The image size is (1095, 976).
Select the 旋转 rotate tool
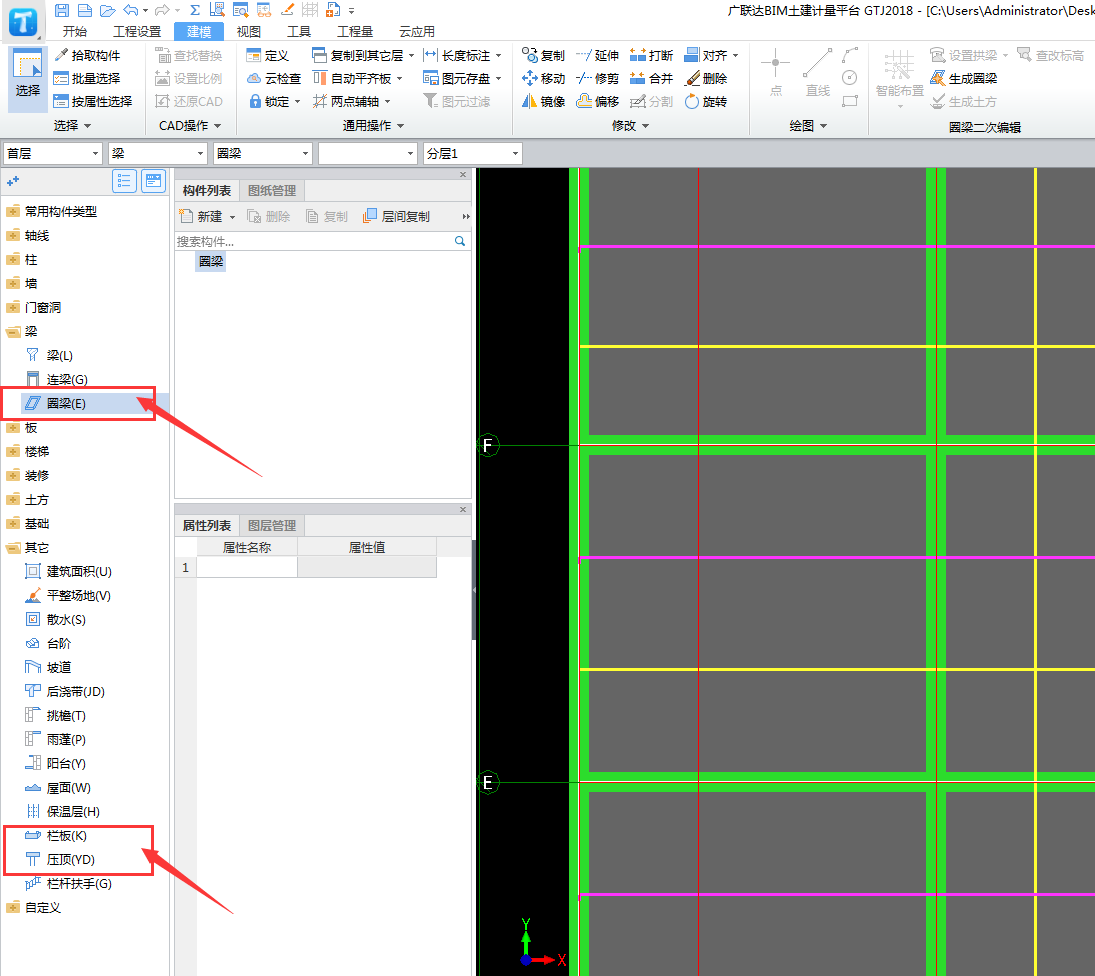tap(706, 101)
